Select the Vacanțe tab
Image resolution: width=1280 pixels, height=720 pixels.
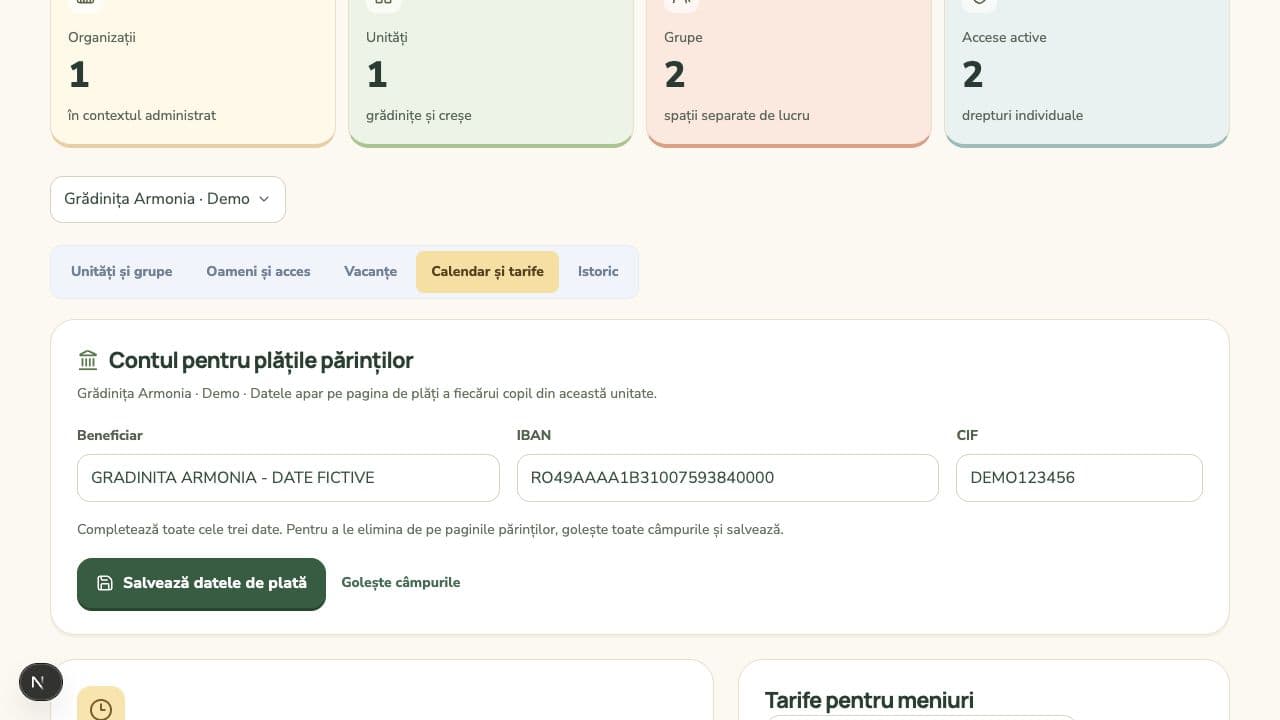[x=371, y=272]
